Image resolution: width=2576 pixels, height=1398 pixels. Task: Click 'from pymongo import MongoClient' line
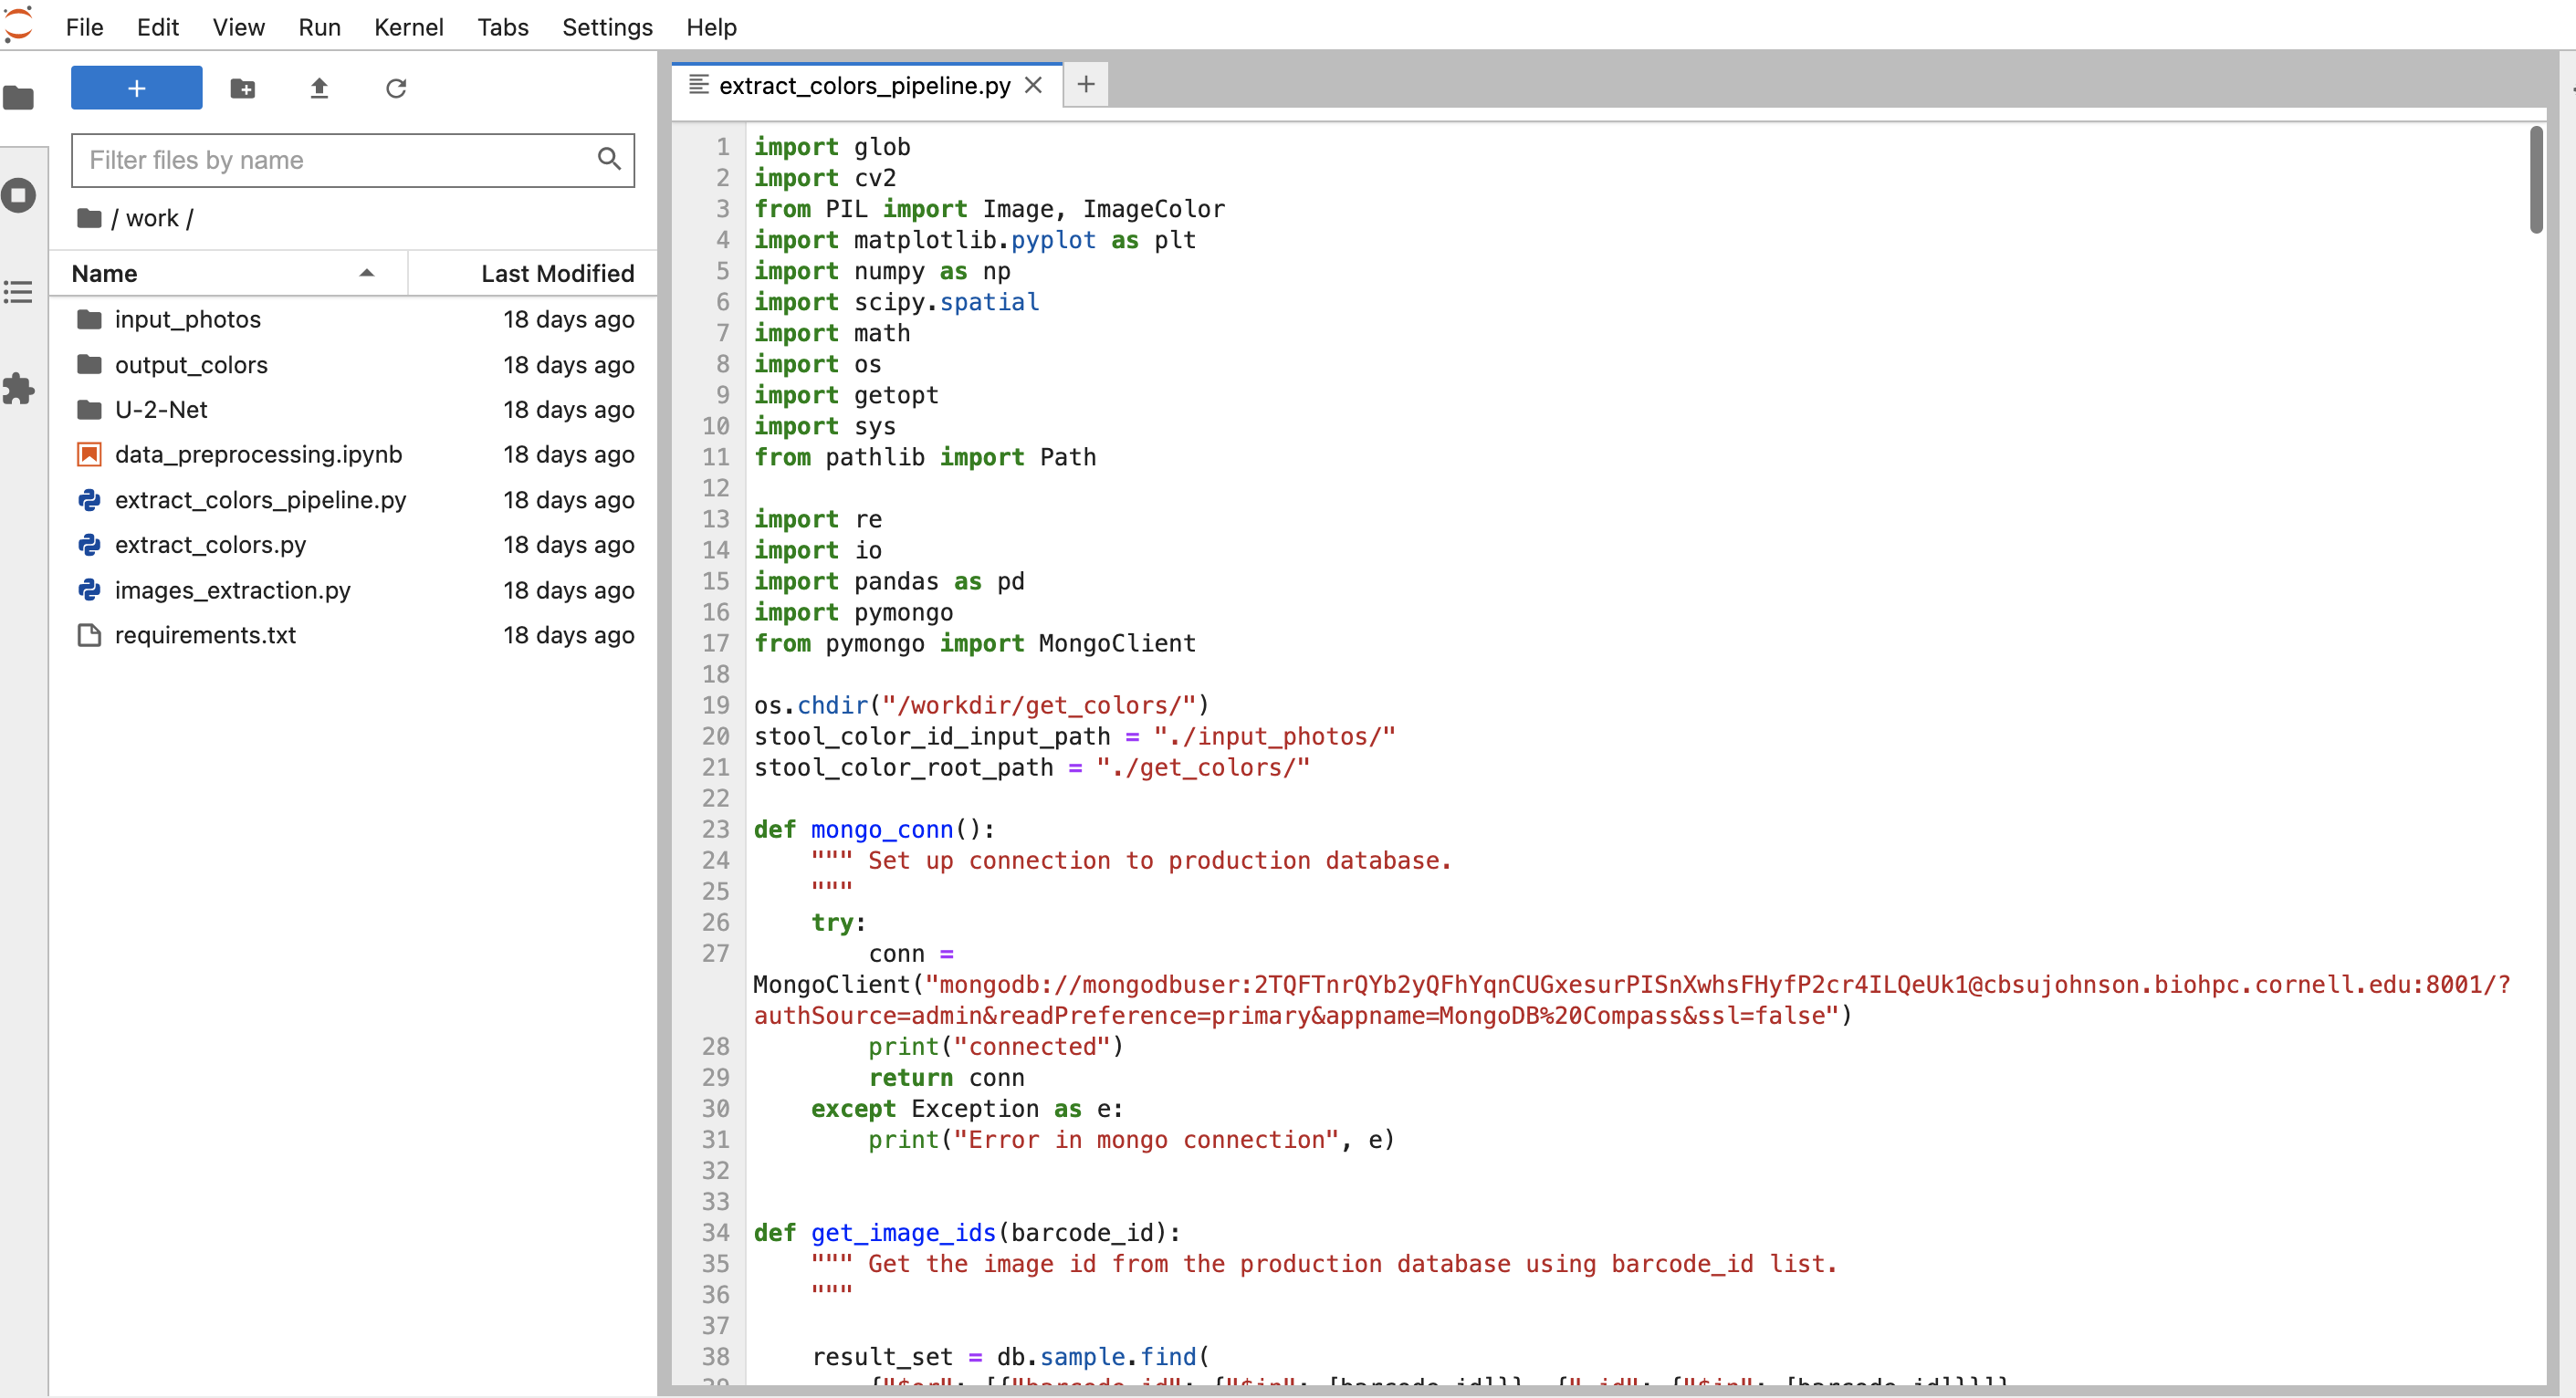(974, 643)
